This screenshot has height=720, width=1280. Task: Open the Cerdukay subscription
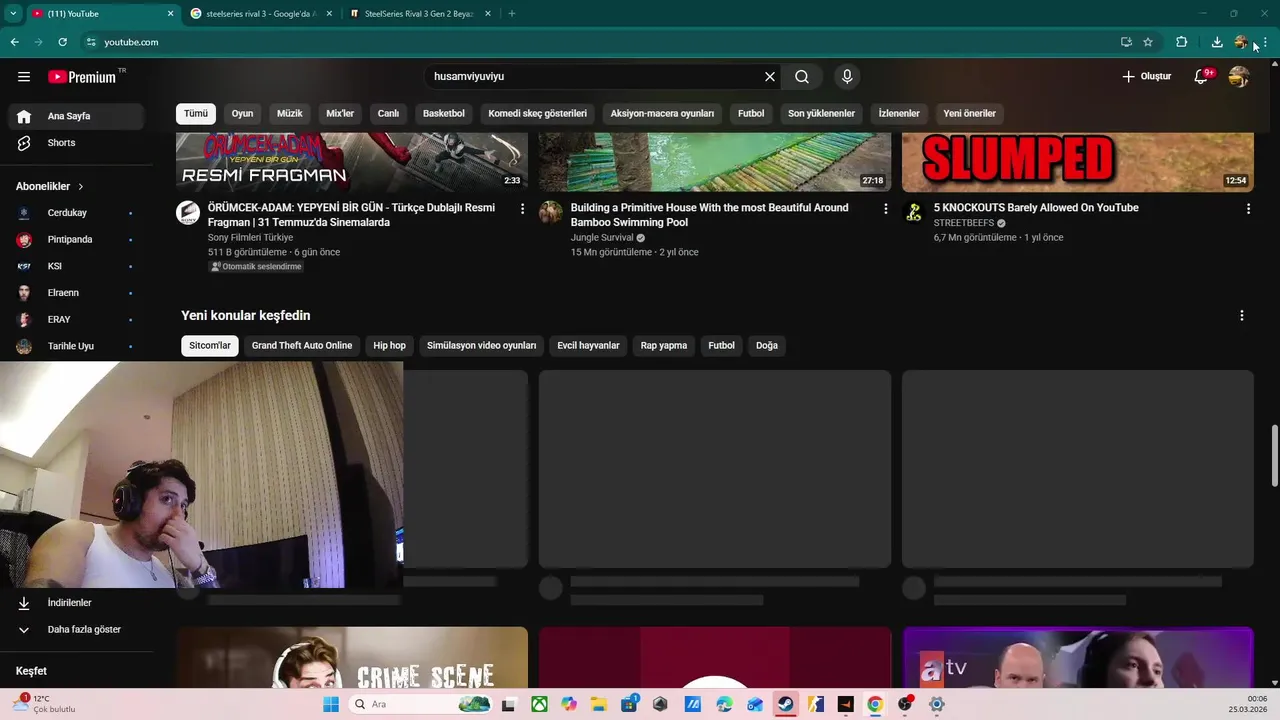(74, 213)
